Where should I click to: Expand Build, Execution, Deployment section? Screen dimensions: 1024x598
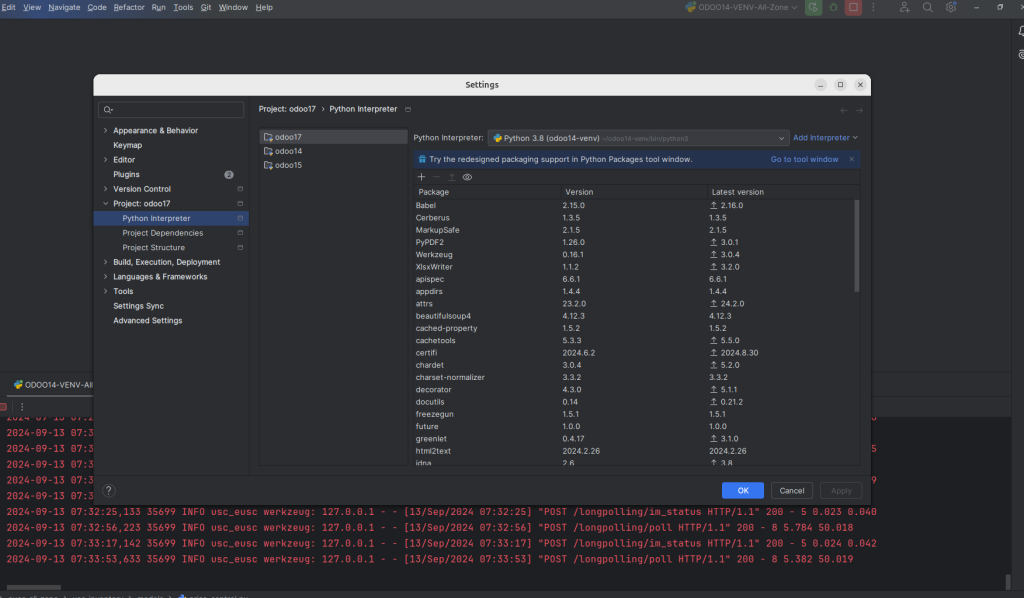[106, 262]
